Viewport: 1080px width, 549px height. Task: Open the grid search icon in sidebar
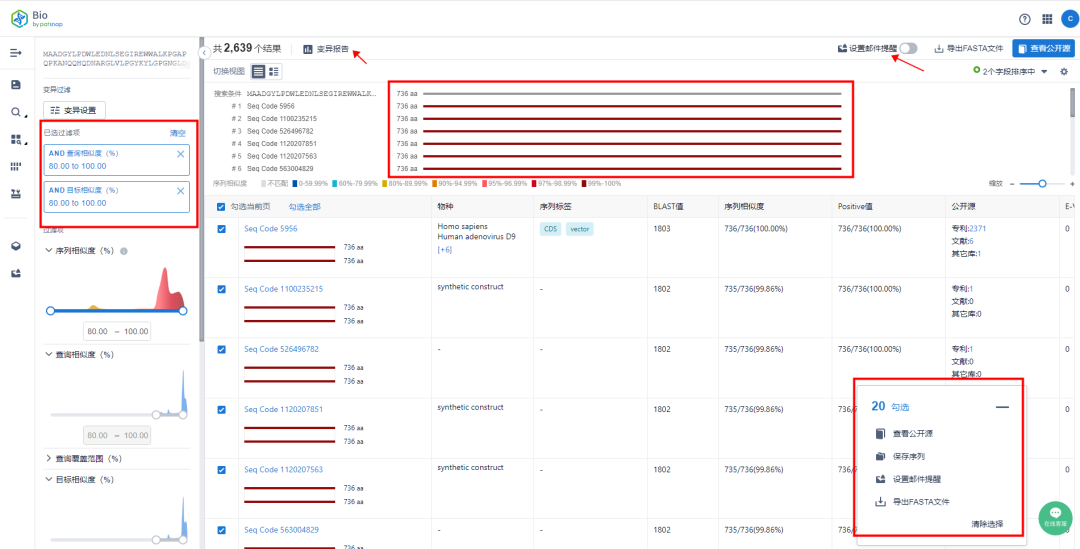16,139
